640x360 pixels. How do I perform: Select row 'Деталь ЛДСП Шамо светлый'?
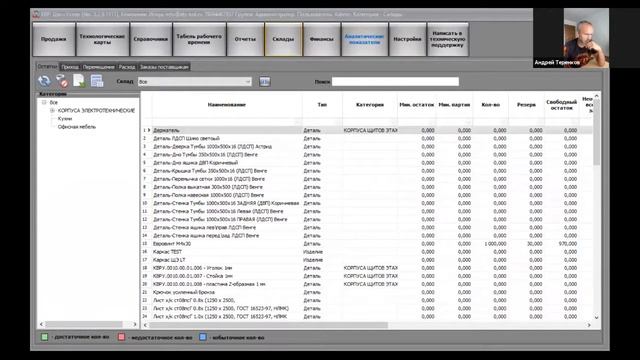pyautogui.click(x=367, y=138)
